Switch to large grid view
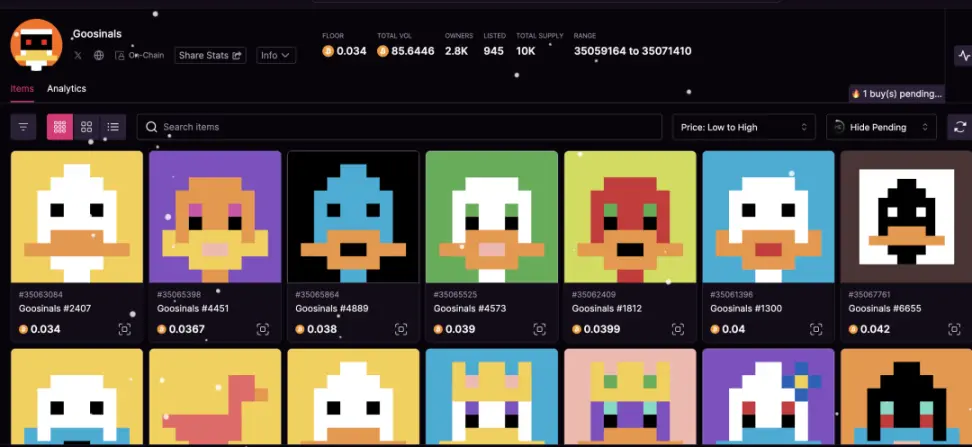This screenshot has height=447, width=972. point(87,127)
